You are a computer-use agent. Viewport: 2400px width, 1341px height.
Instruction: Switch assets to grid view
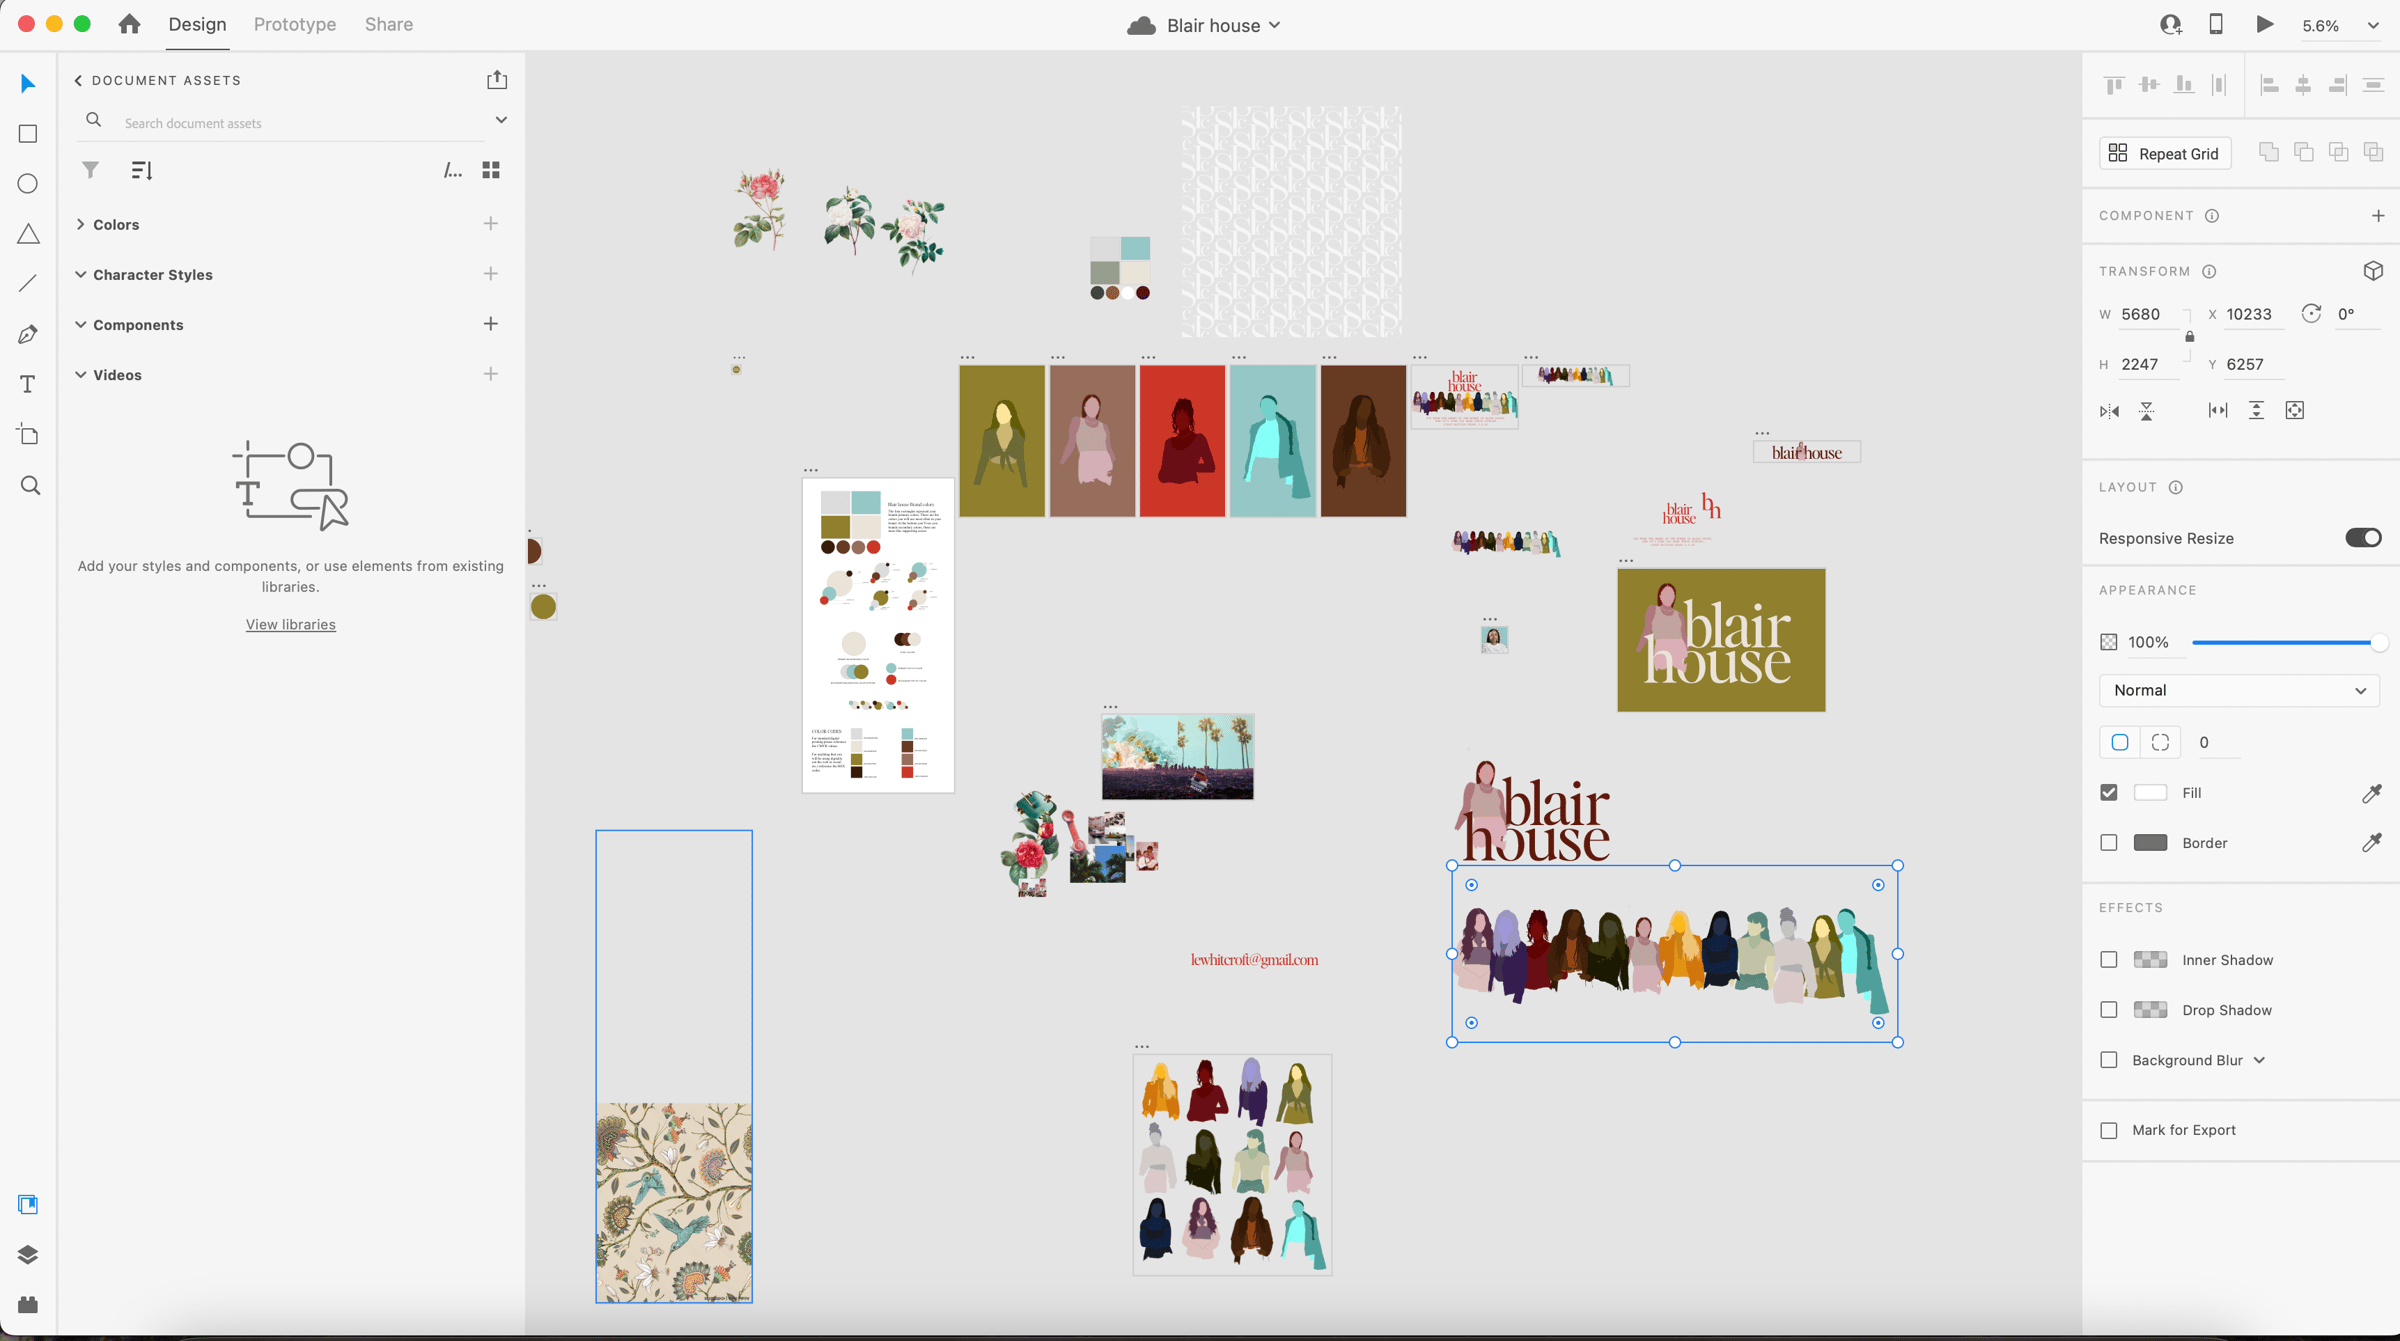(x=491, y=170)
